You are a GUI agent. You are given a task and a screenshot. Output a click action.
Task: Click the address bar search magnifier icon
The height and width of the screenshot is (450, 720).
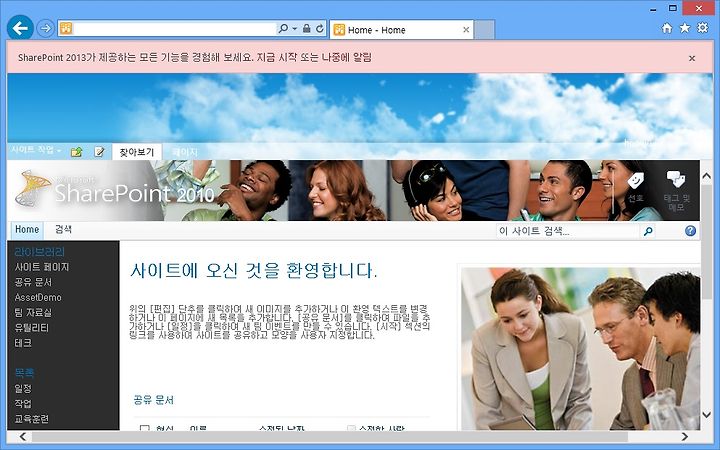pyautogui.click(x=283, y=28)
